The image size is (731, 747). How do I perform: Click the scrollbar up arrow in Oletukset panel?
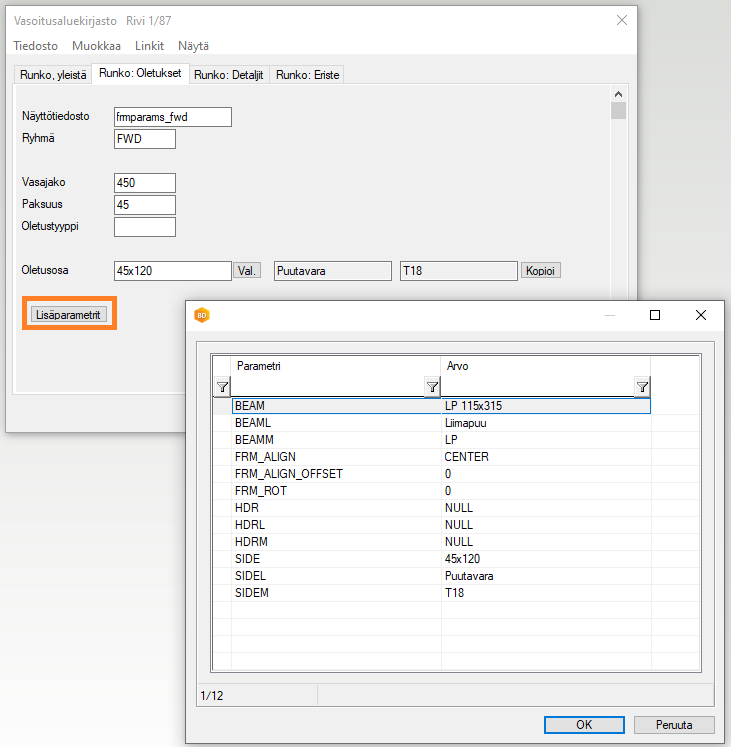click(619, 95)
